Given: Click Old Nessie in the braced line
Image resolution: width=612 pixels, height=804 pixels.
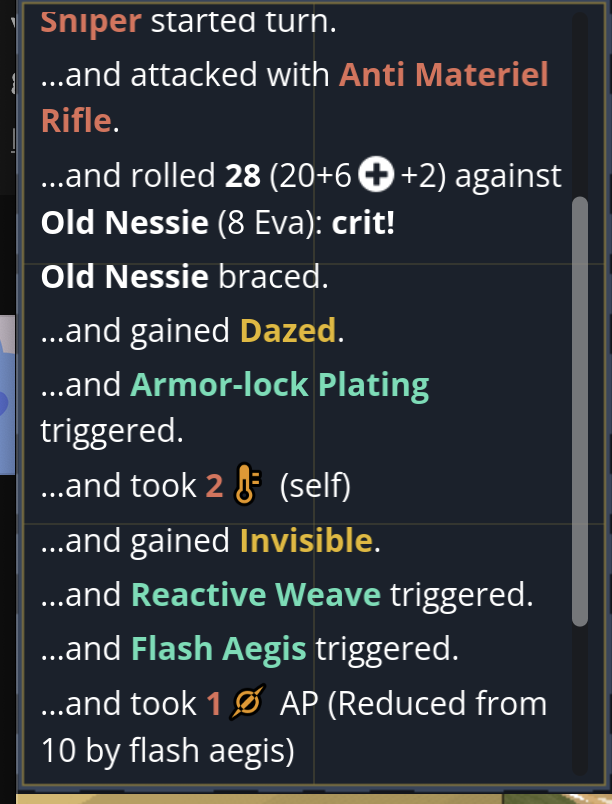Looking at the screenshot, I should coord(124,277).
